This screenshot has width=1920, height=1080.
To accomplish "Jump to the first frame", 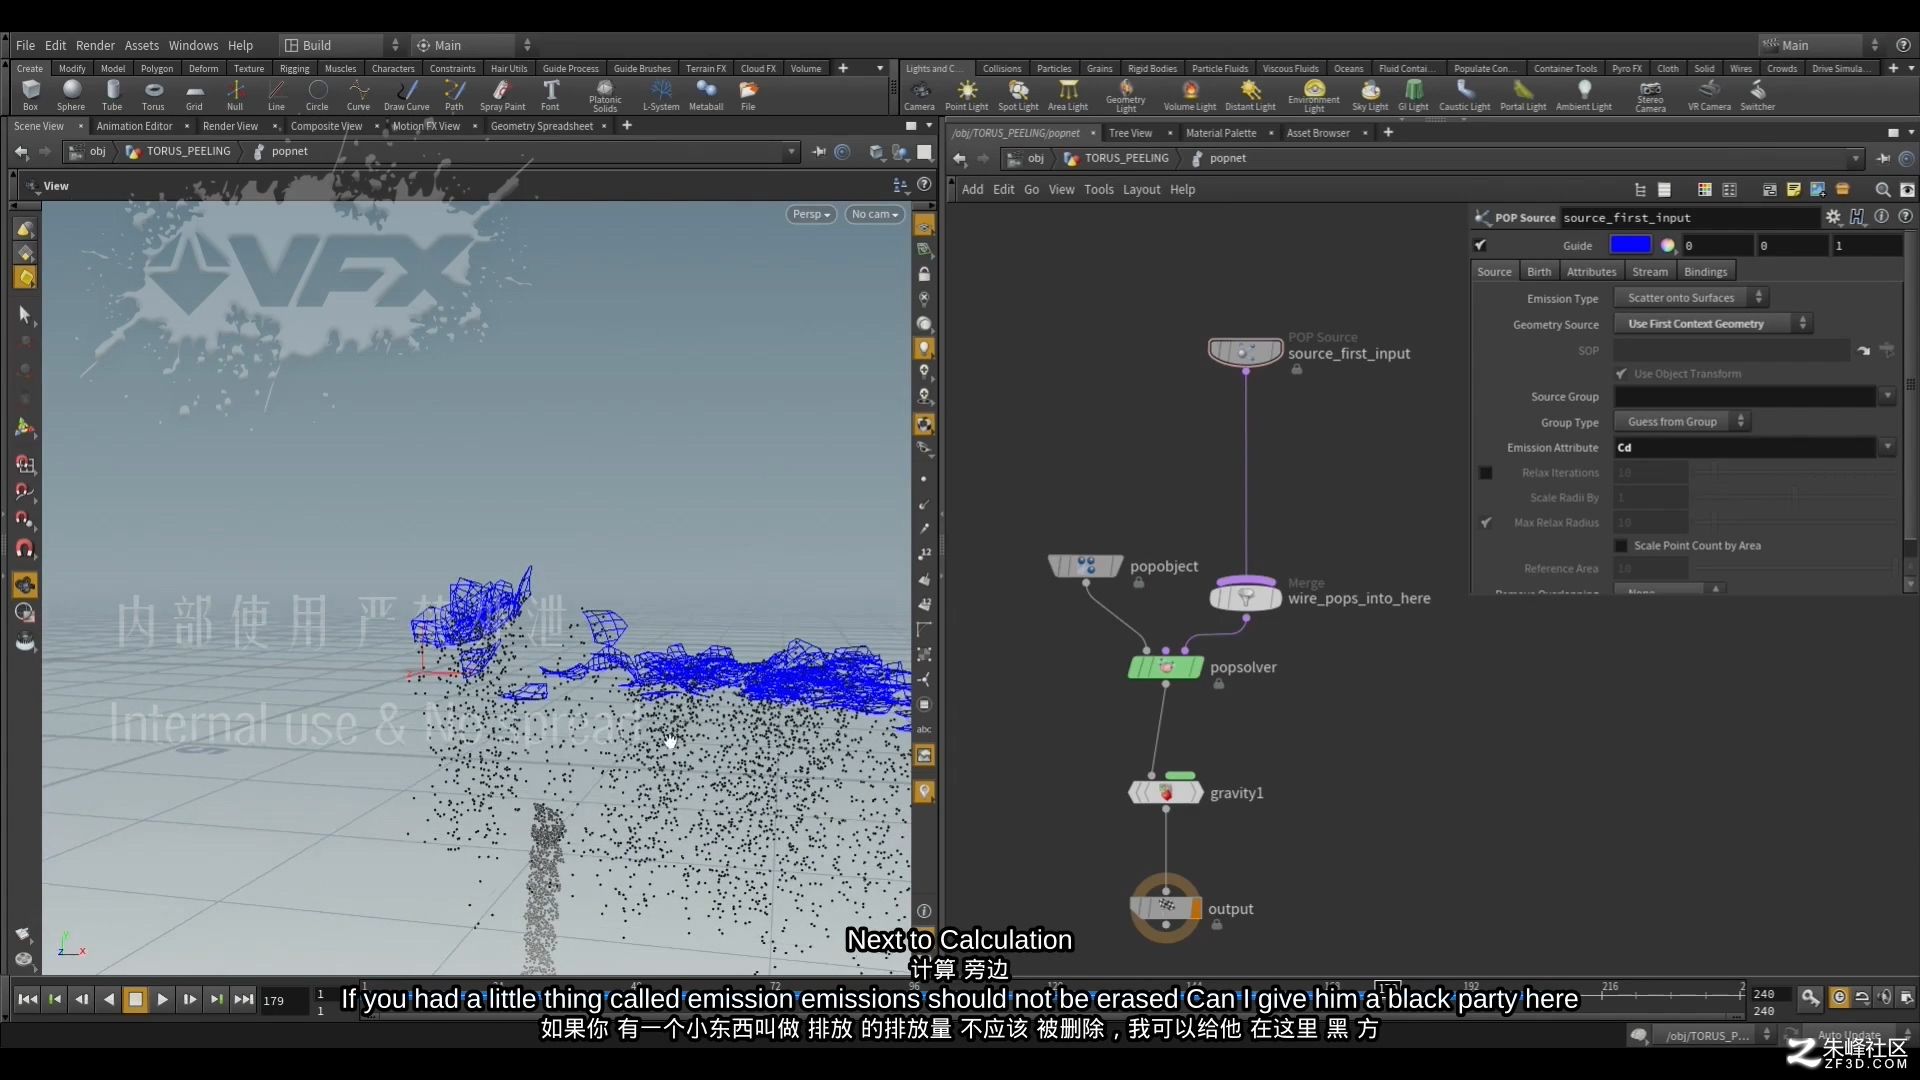I will (x=28, y=999).
